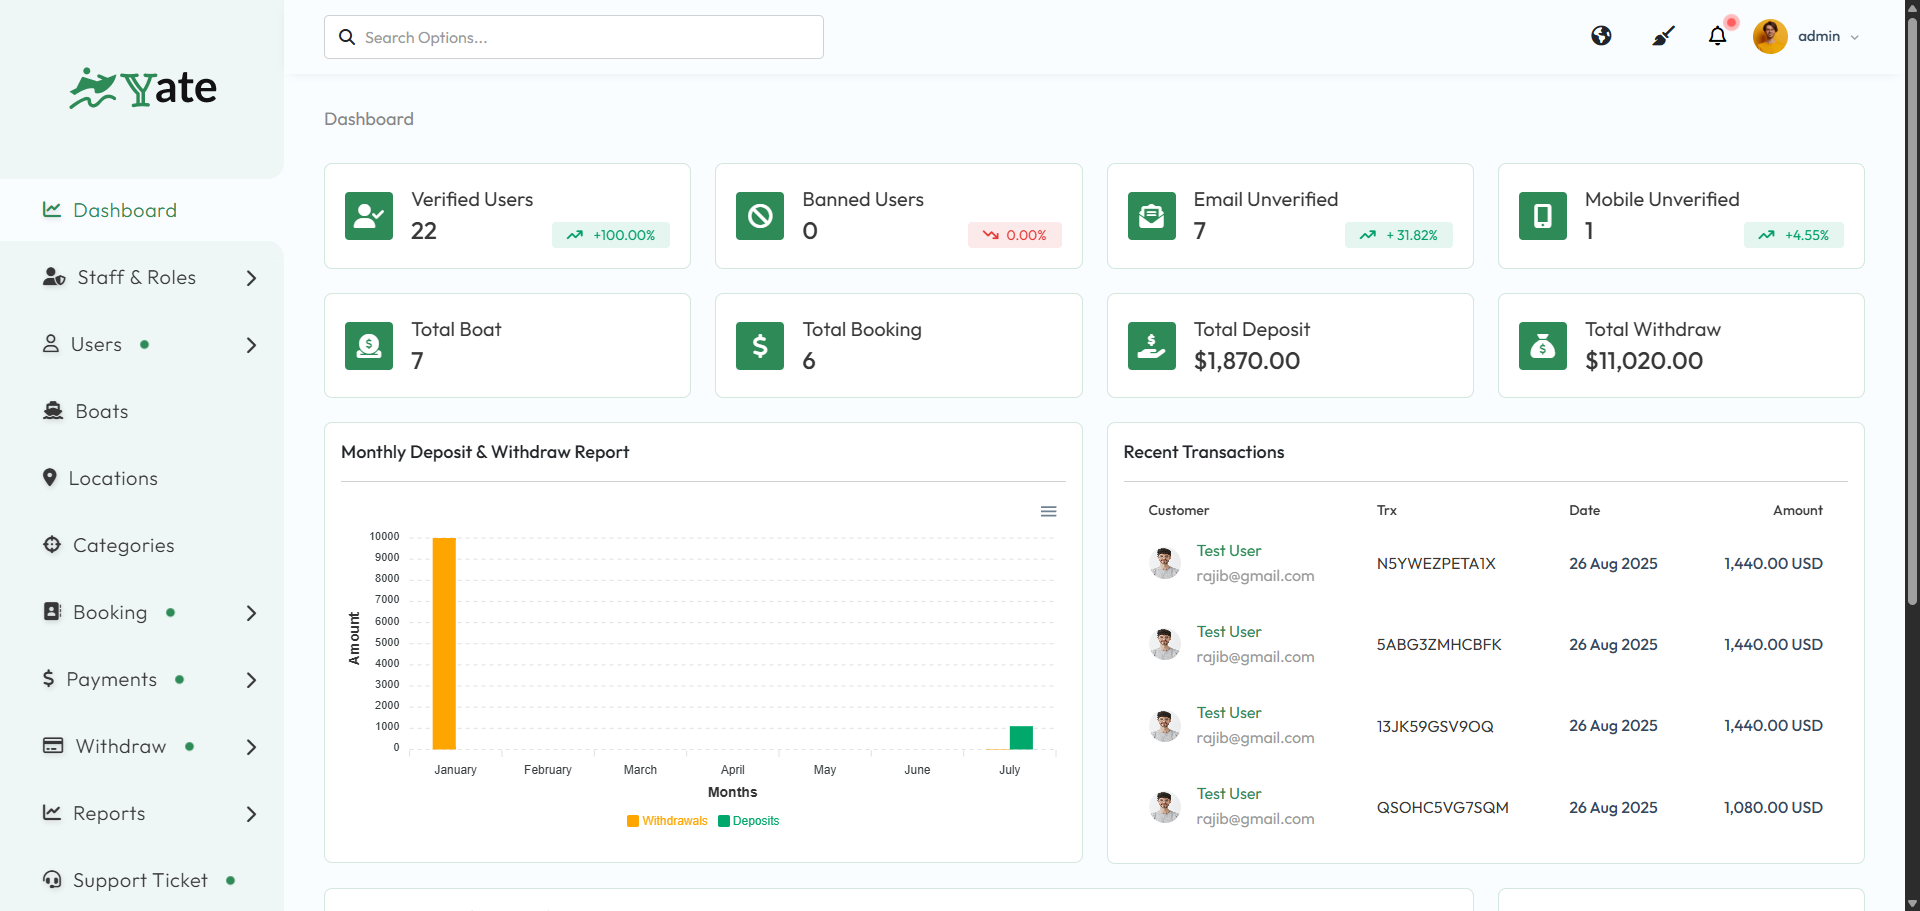Toggle the Deposits legend series
1920x911 pixels.
(x=749, y=821)
